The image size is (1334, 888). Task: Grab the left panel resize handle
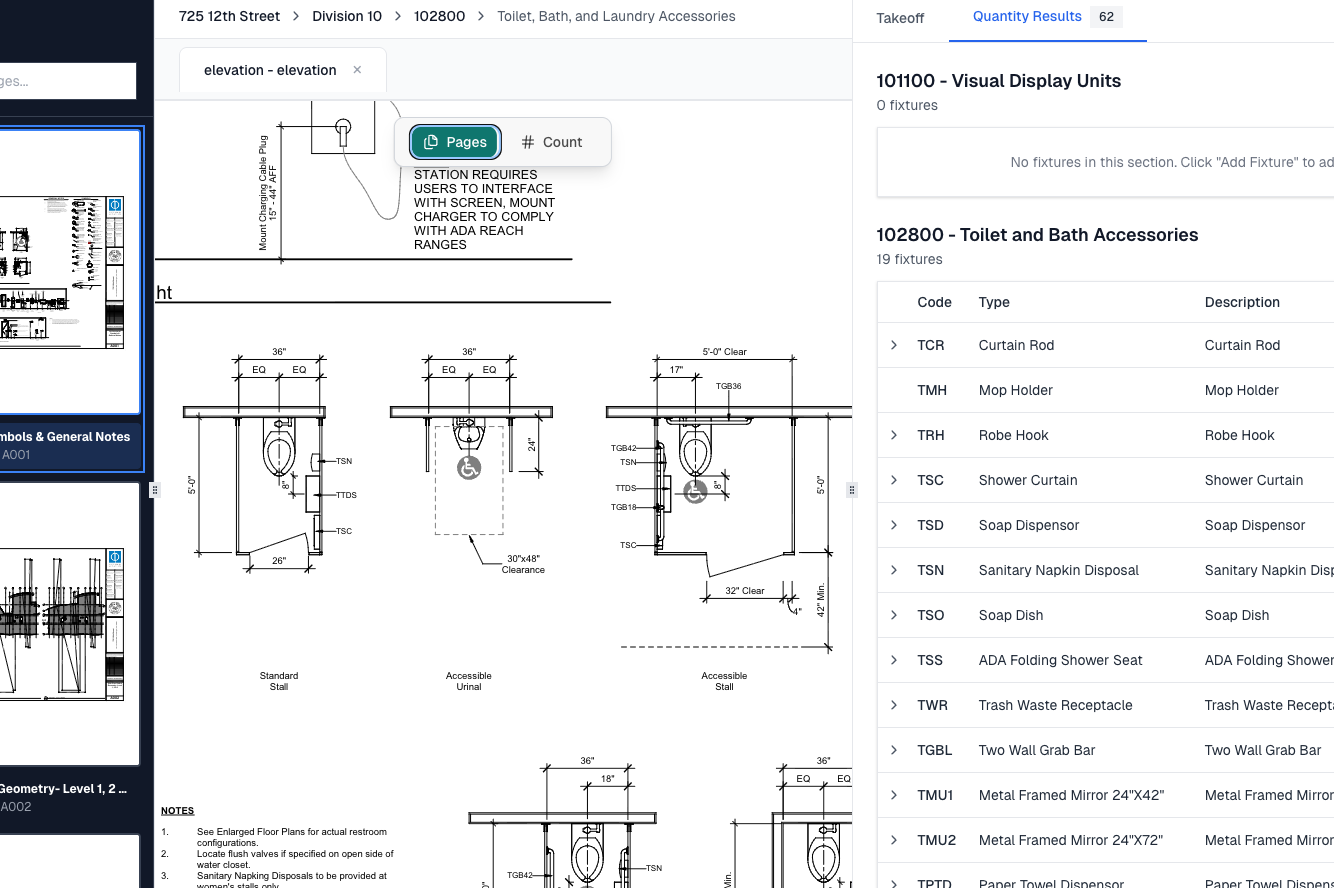pos(154,490)
